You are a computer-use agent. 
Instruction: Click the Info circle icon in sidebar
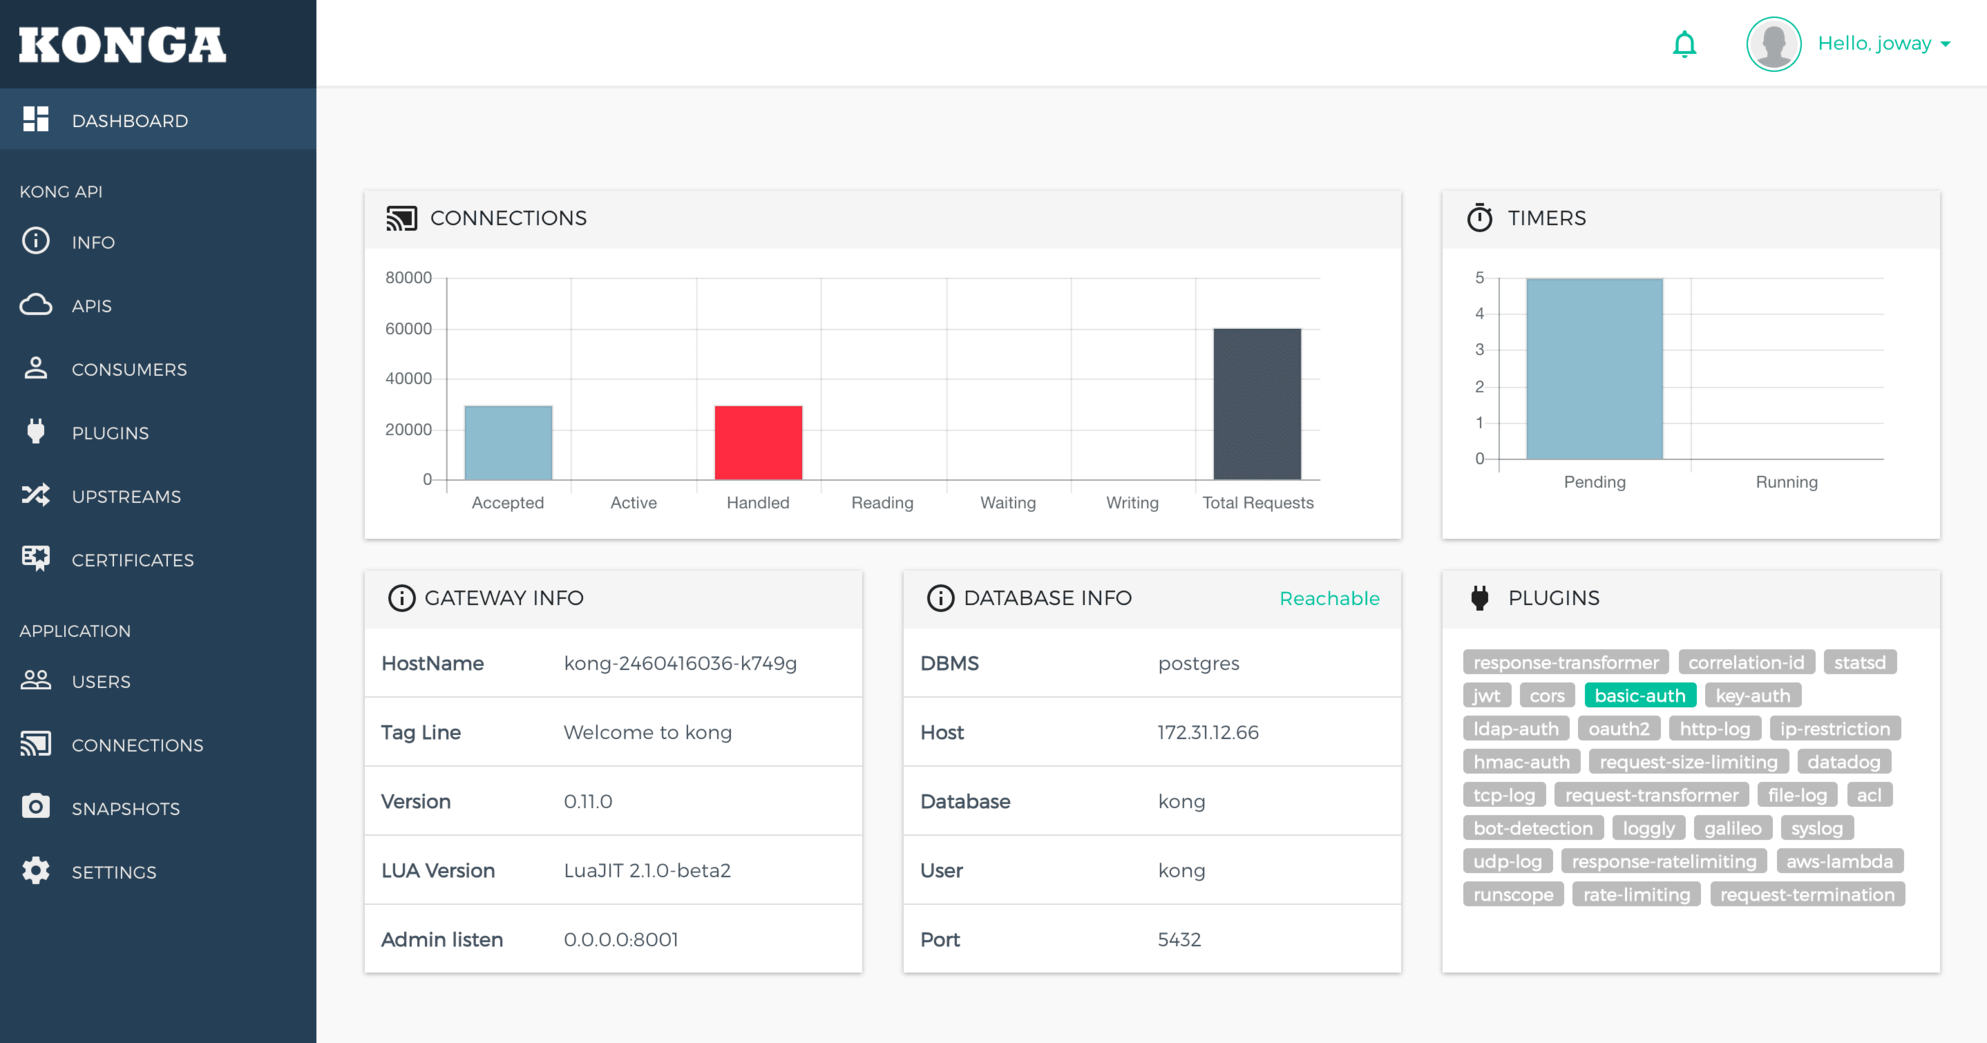tap(36, 241)
